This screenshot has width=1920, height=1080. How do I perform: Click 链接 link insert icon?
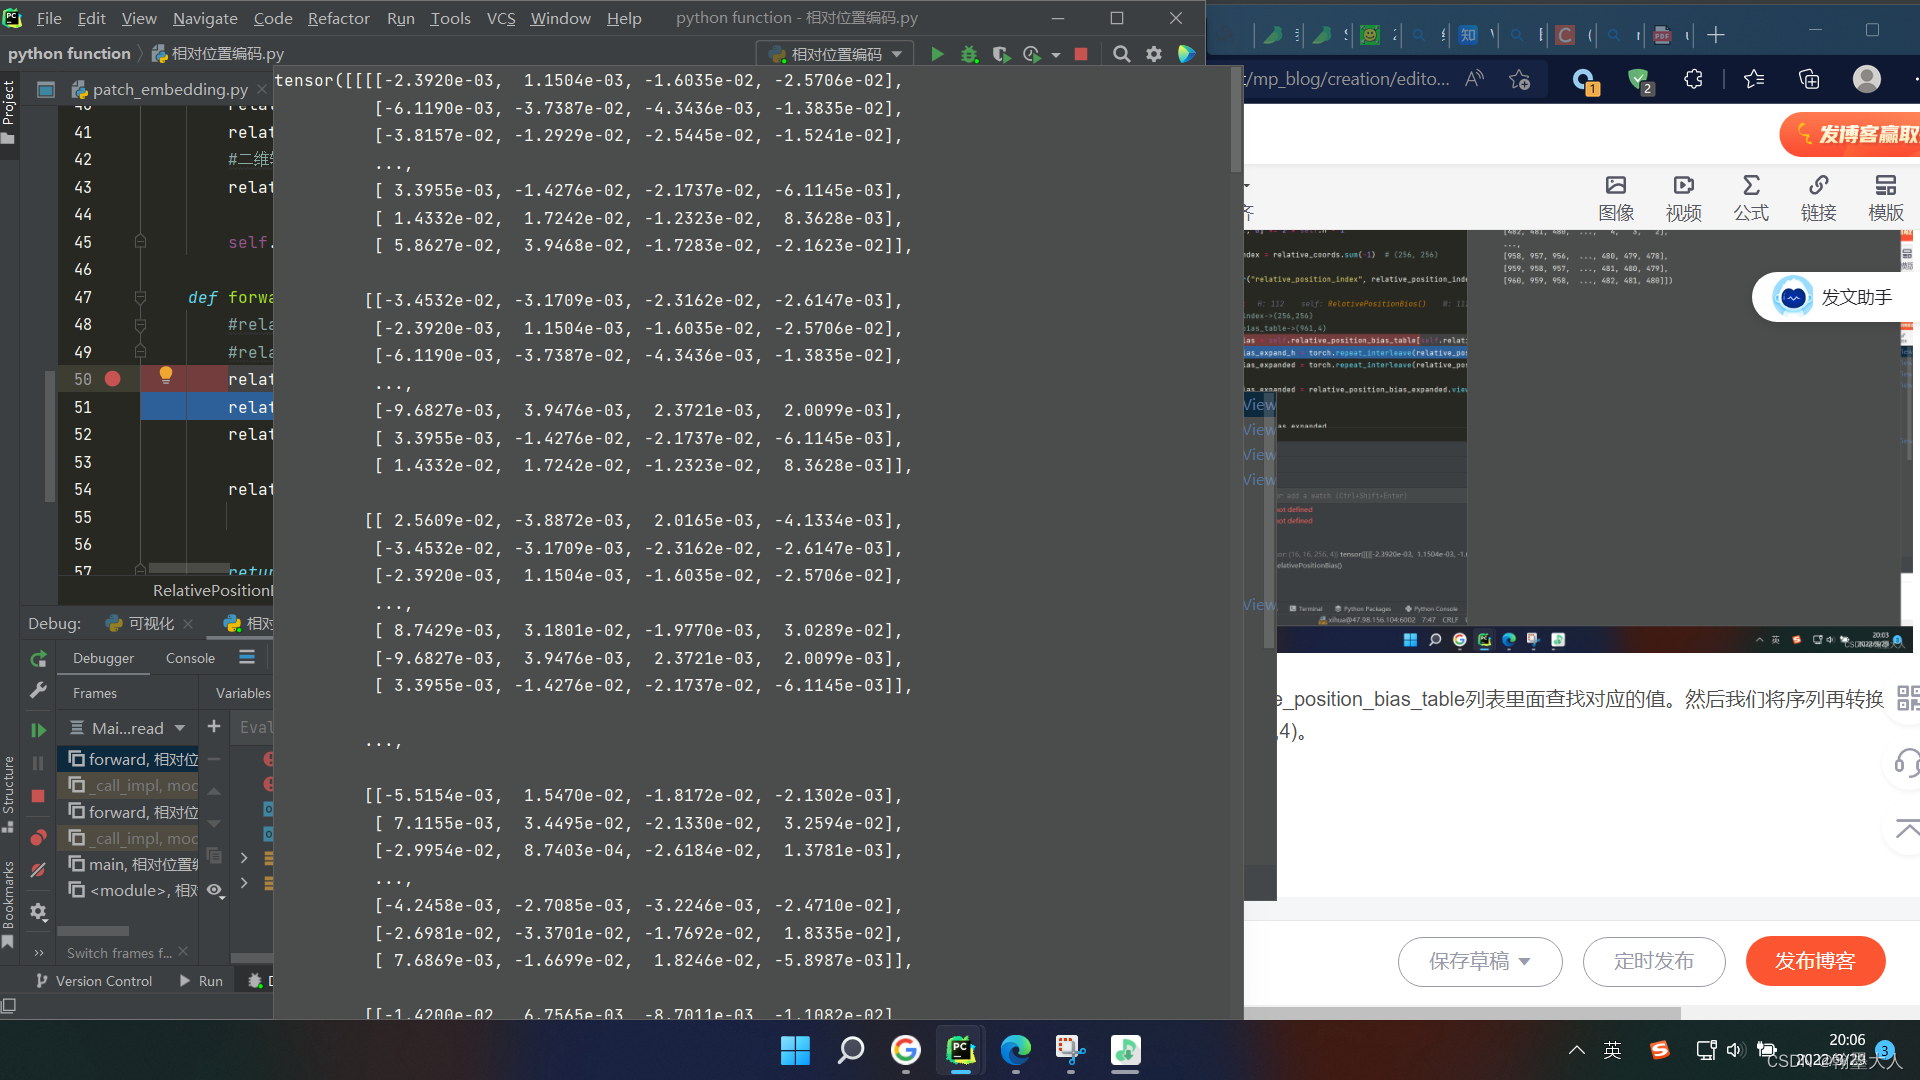pos(1818,197)
